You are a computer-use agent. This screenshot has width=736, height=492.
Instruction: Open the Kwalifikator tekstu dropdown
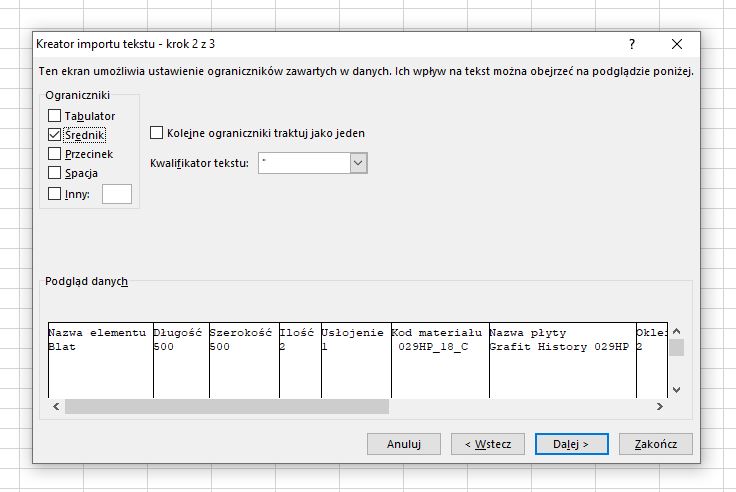[359, 162]
